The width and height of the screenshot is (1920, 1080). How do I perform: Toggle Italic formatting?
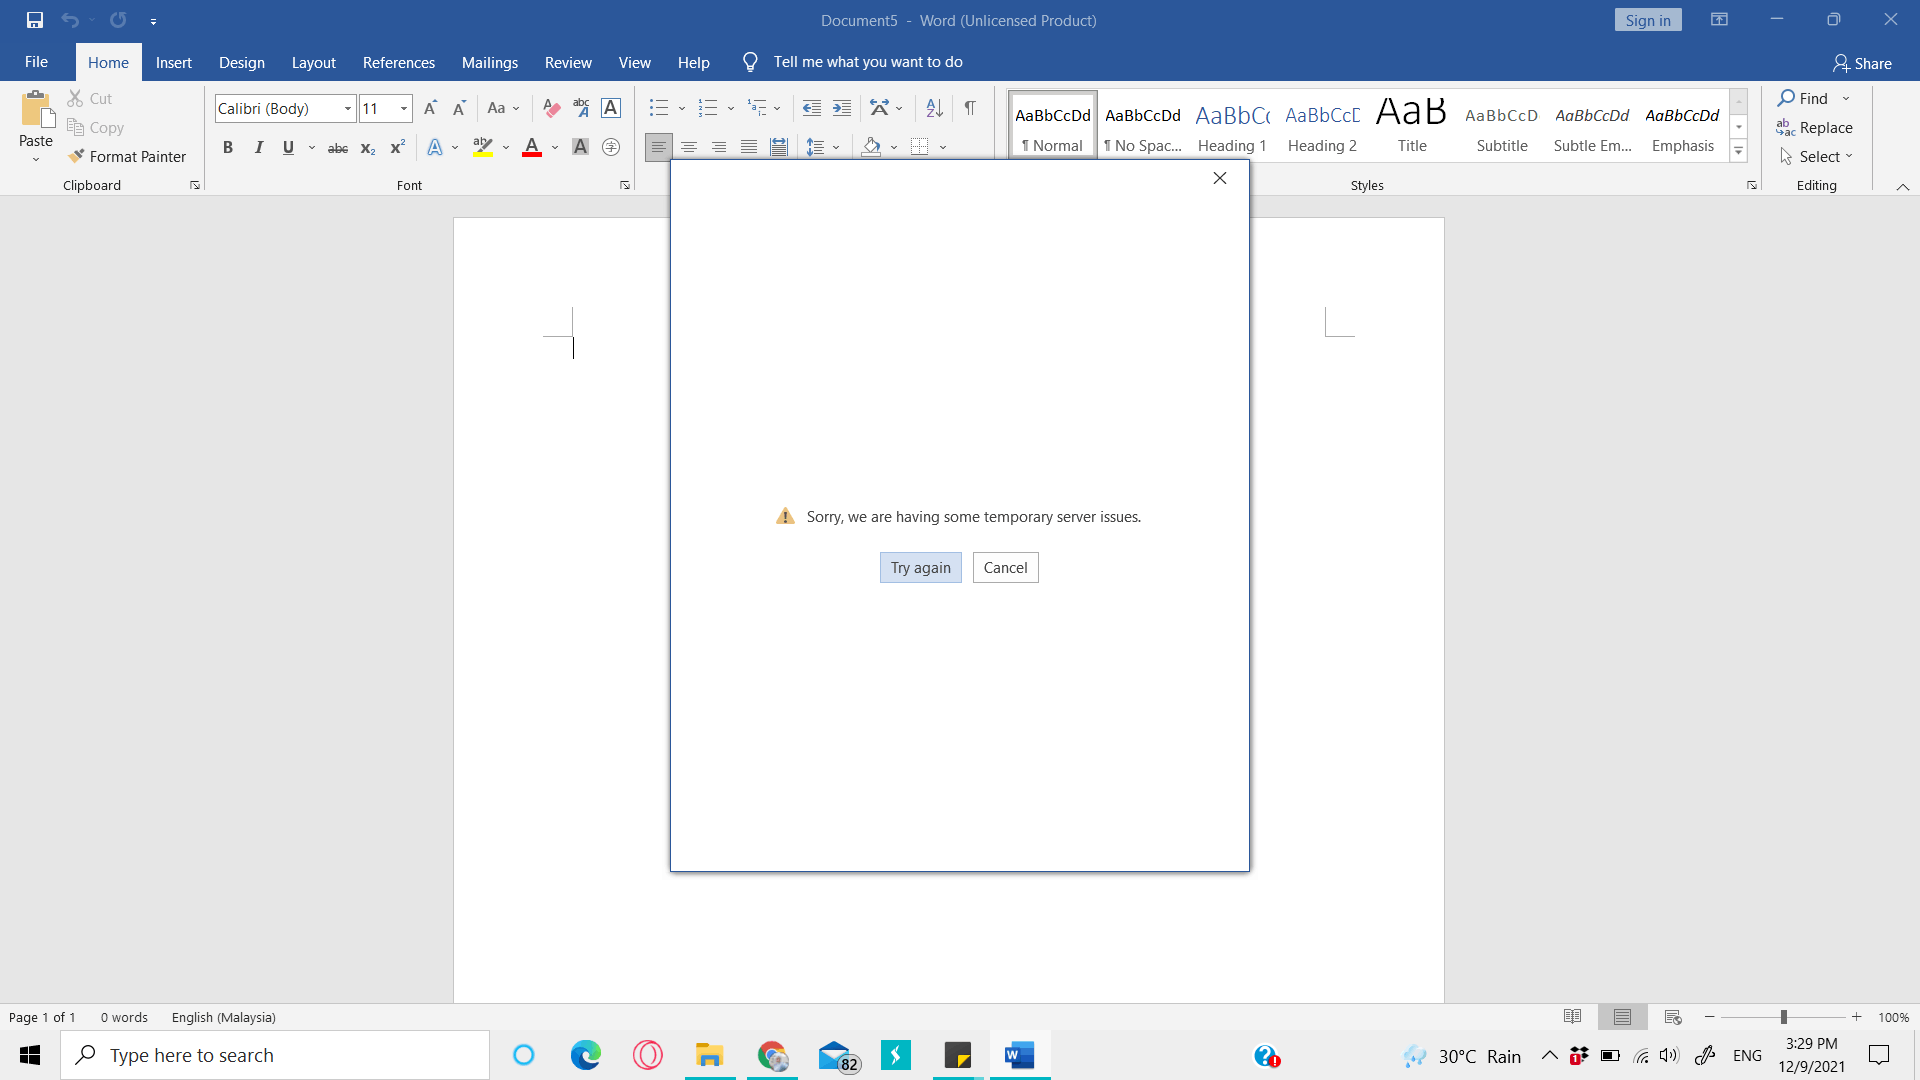coord(259,148)
